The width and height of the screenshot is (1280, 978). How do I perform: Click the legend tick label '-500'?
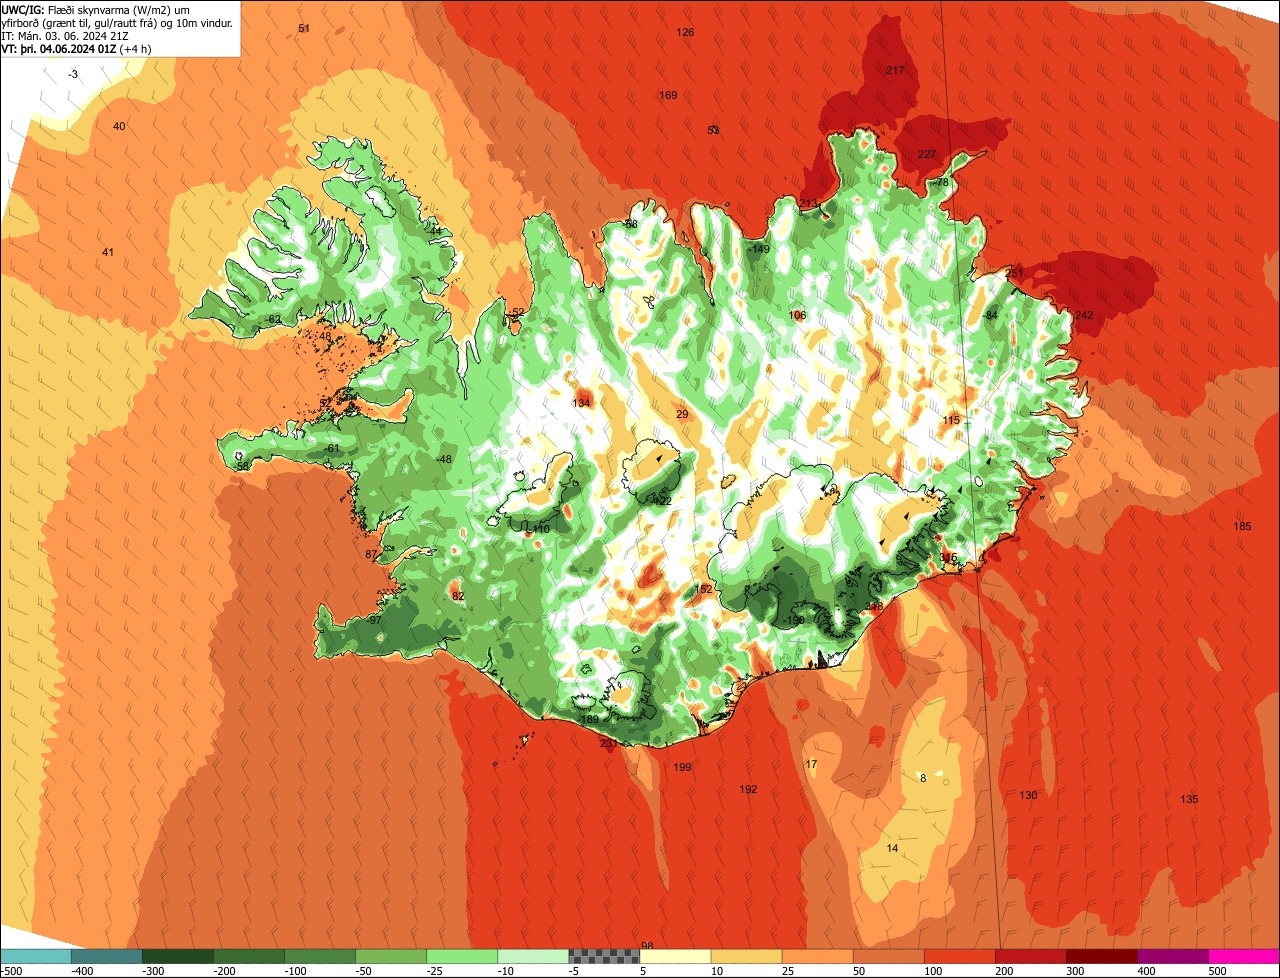pyautogui.click(x=13, y=971)
